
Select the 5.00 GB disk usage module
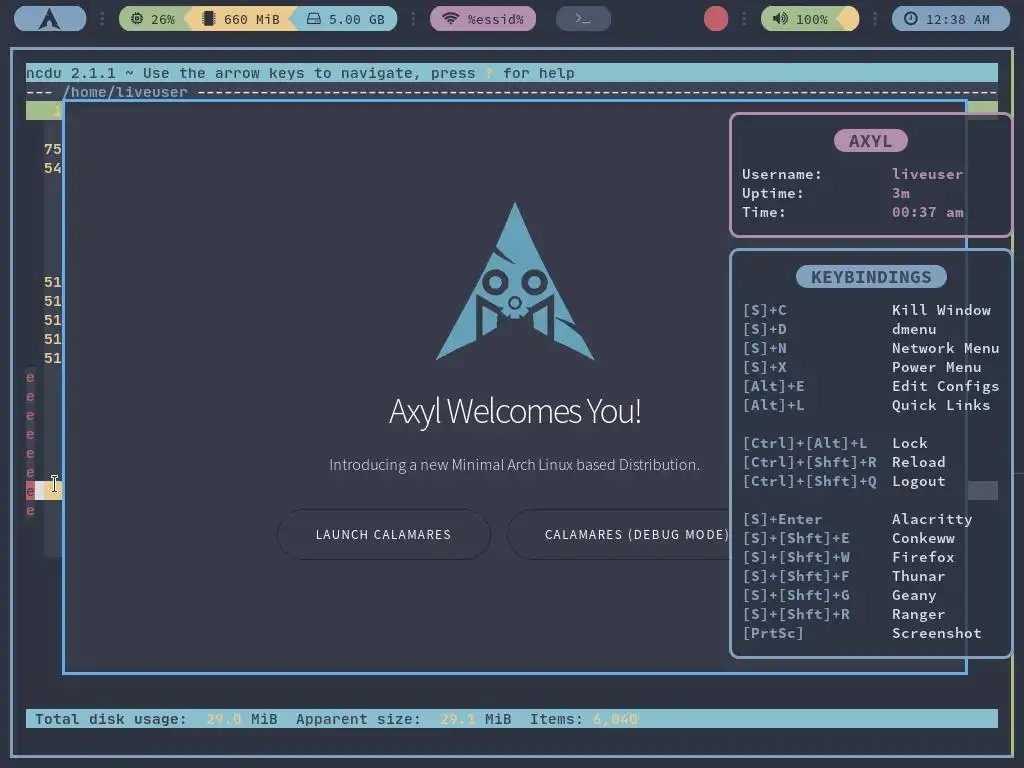pyautogui.click(x=345, y=19)
